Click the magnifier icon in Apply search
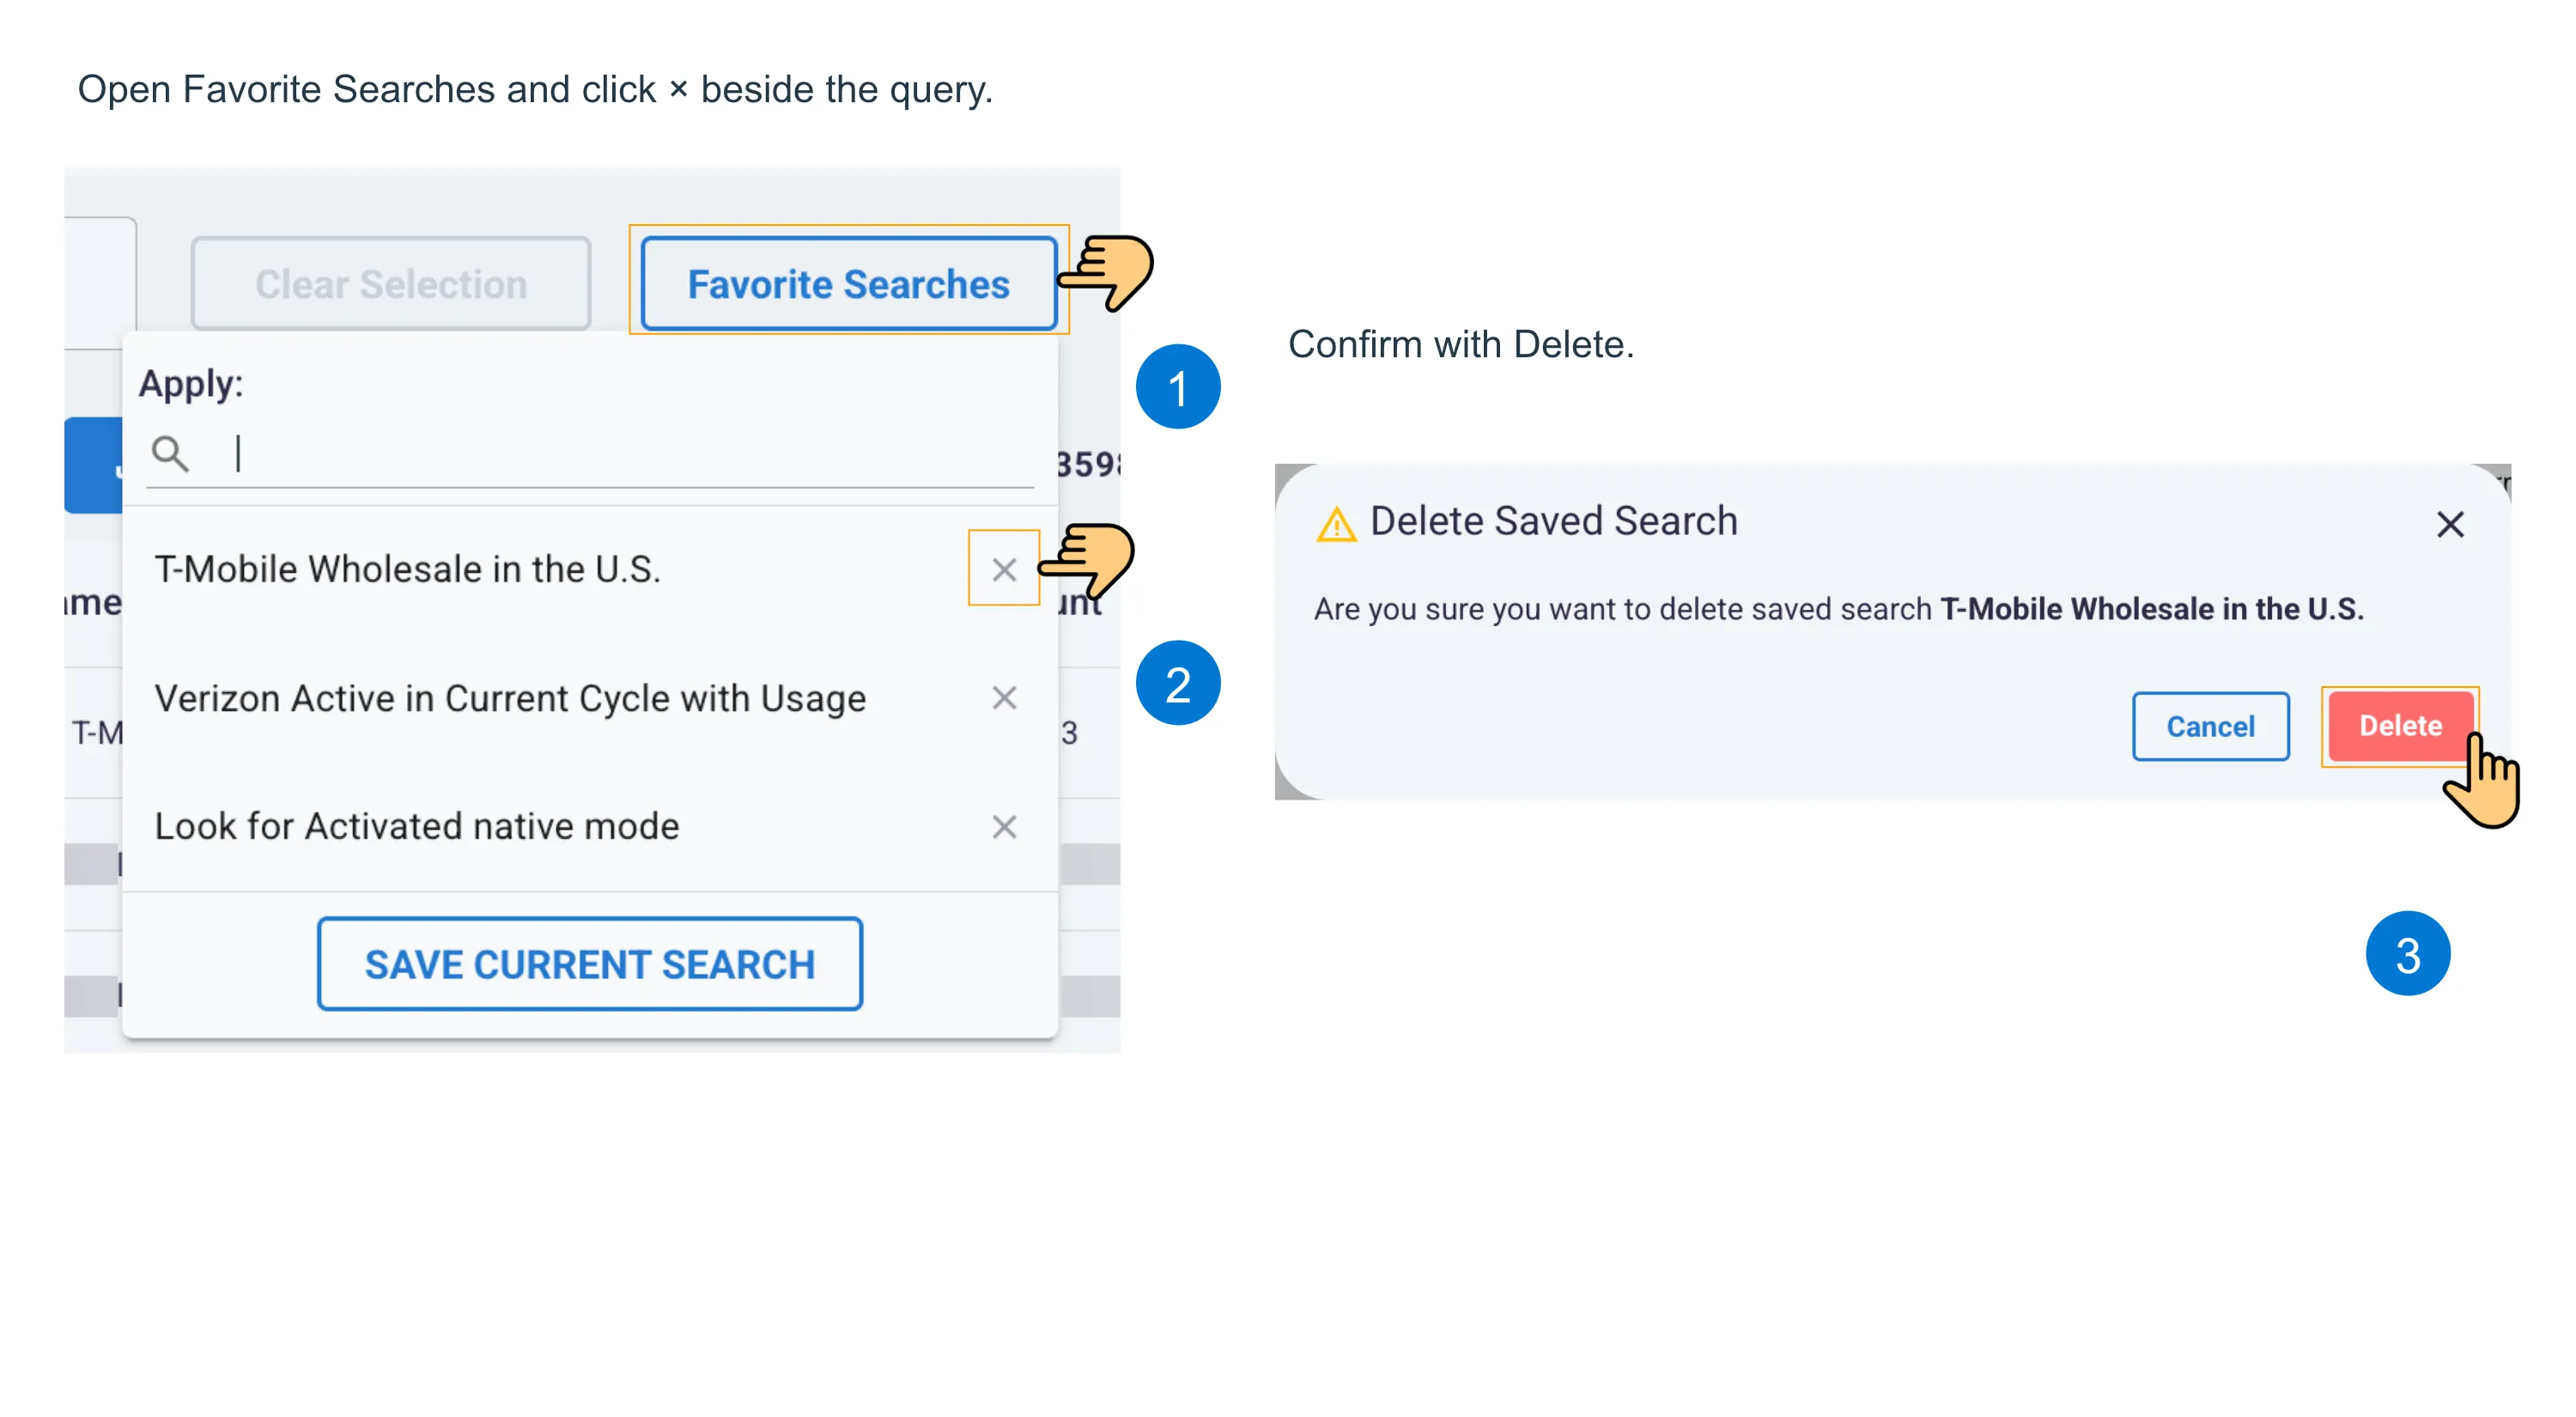Screen dimensions: 2576x1417 tap(170, 454)
